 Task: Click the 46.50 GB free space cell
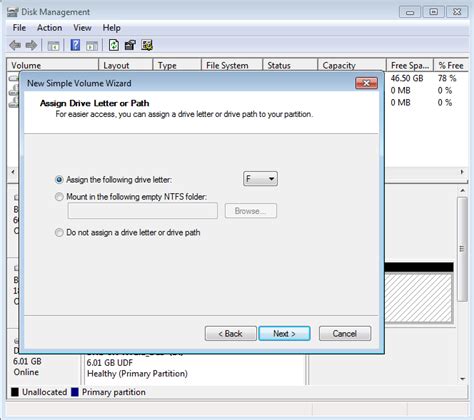click(407, 78)
